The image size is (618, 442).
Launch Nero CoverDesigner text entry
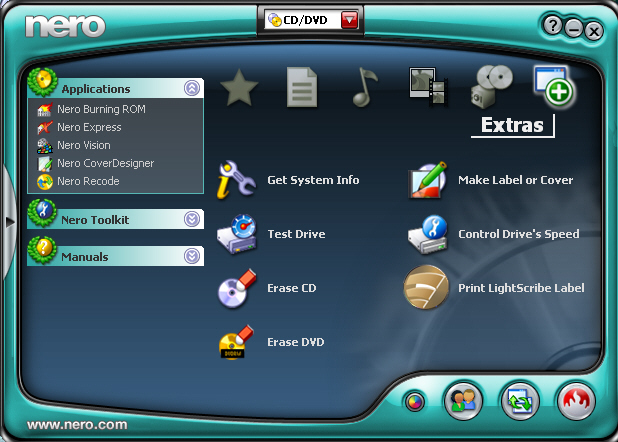(105, 163)
